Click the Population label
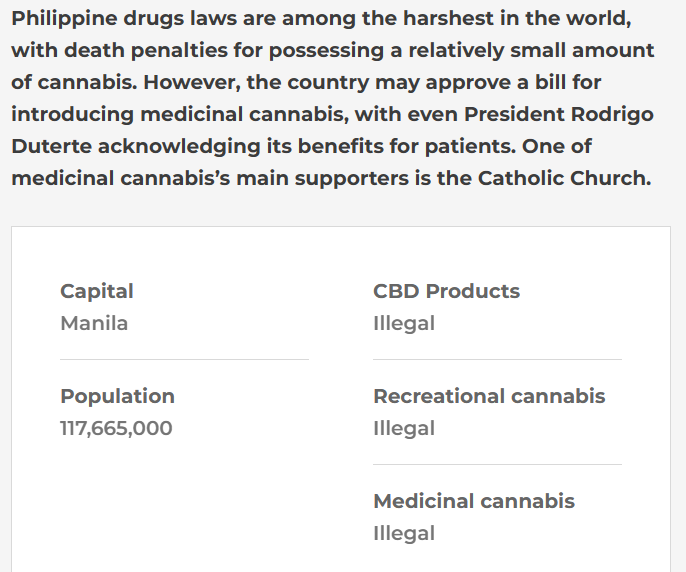Screen dimensions: 686x572 click(x=117, y=397)
